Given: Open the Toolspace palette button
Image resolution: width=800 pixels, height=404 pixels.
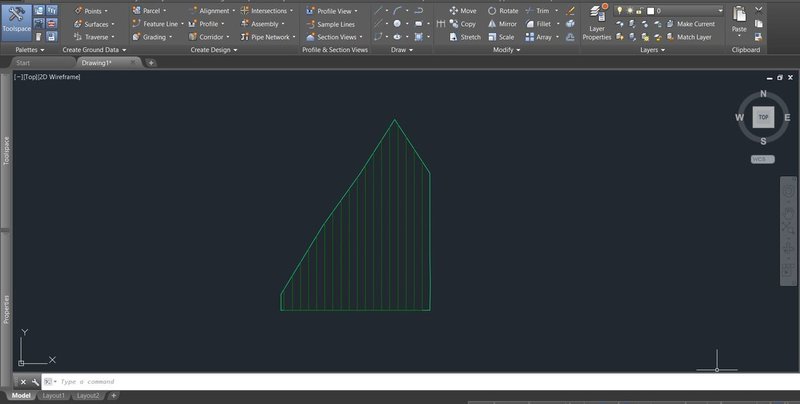Looking at the screenshot, I should click(16, 20).
